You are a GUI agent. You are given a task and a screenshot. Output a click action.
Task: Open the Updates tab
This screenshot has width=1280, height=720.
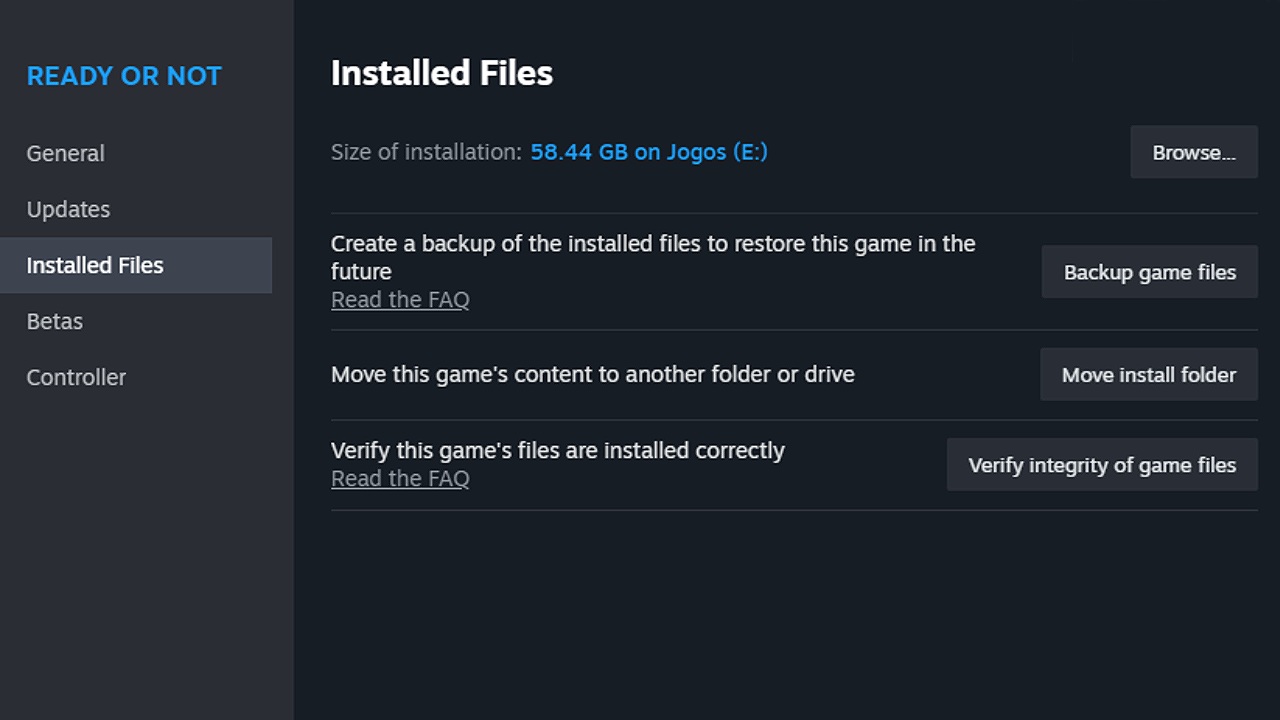click(x=68, y=209)
